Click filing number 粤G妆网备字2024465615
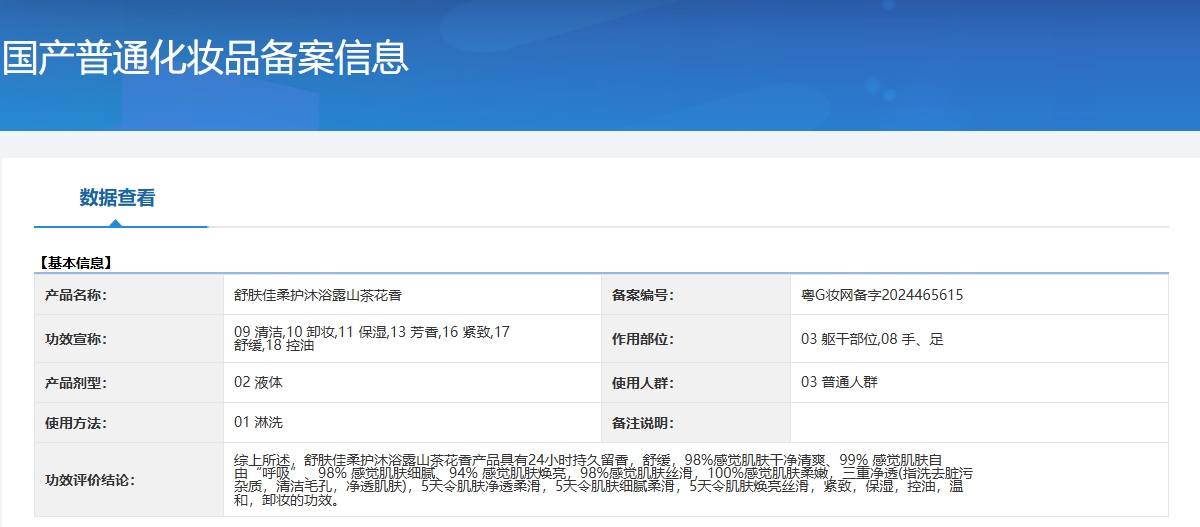Viewport: 1200px width, 527px height. [x=882, y=295]
